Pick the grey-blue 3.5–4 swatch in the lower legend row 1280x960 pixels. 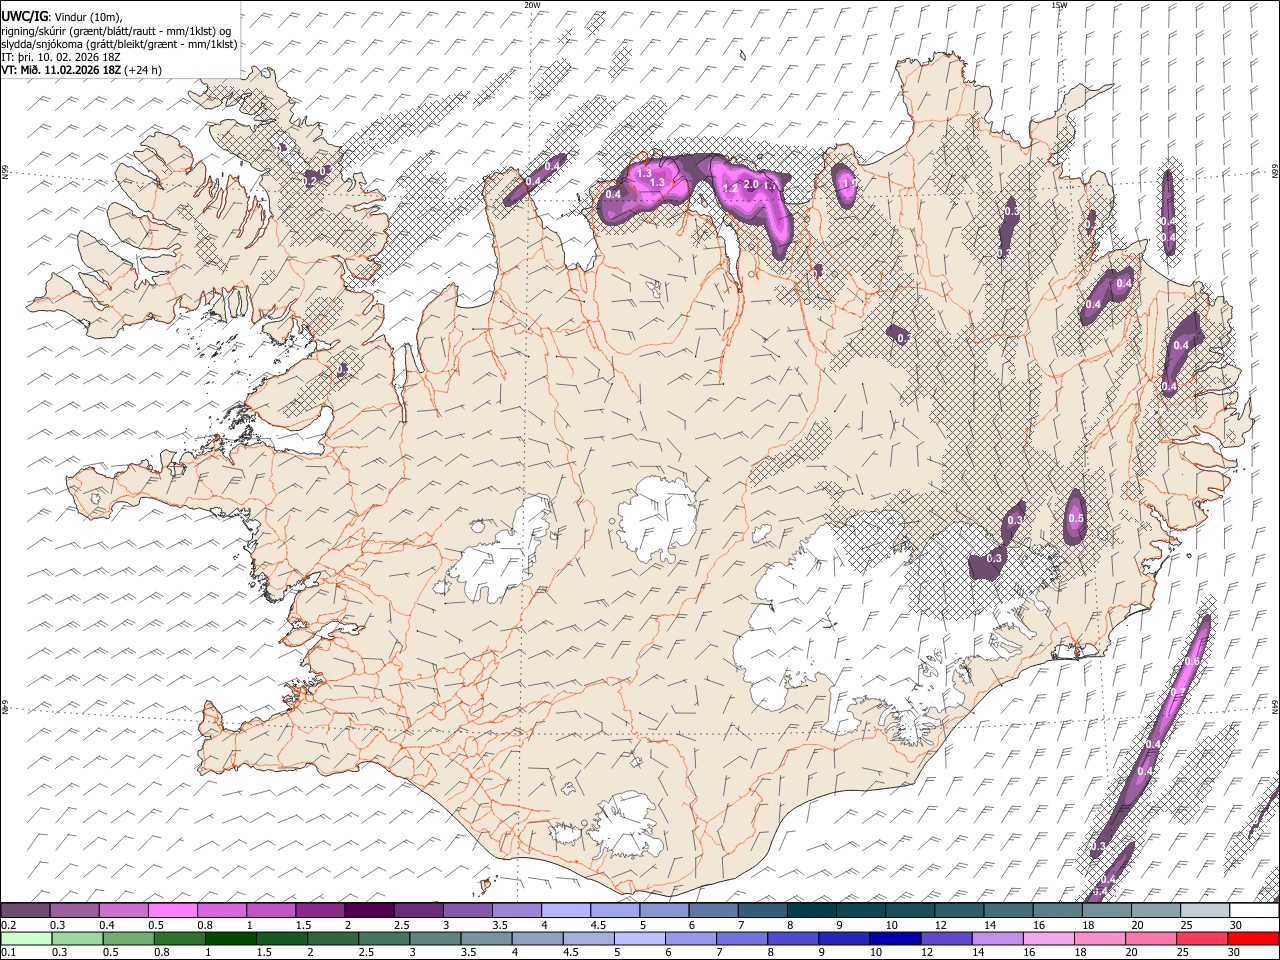point(487,938)
